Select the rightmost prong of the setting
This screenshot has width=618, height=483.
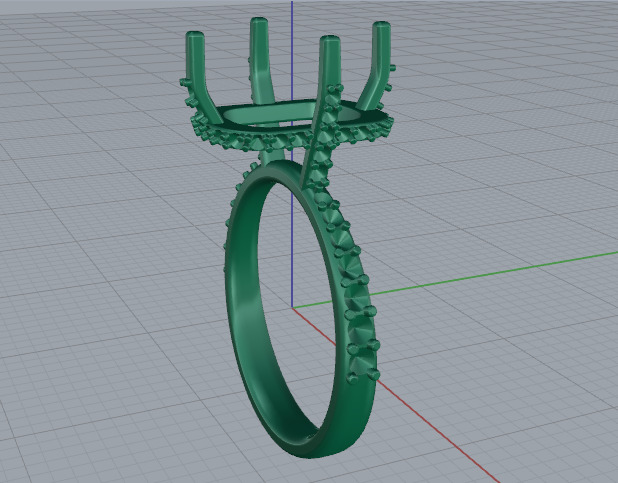[x=374, y=67]
